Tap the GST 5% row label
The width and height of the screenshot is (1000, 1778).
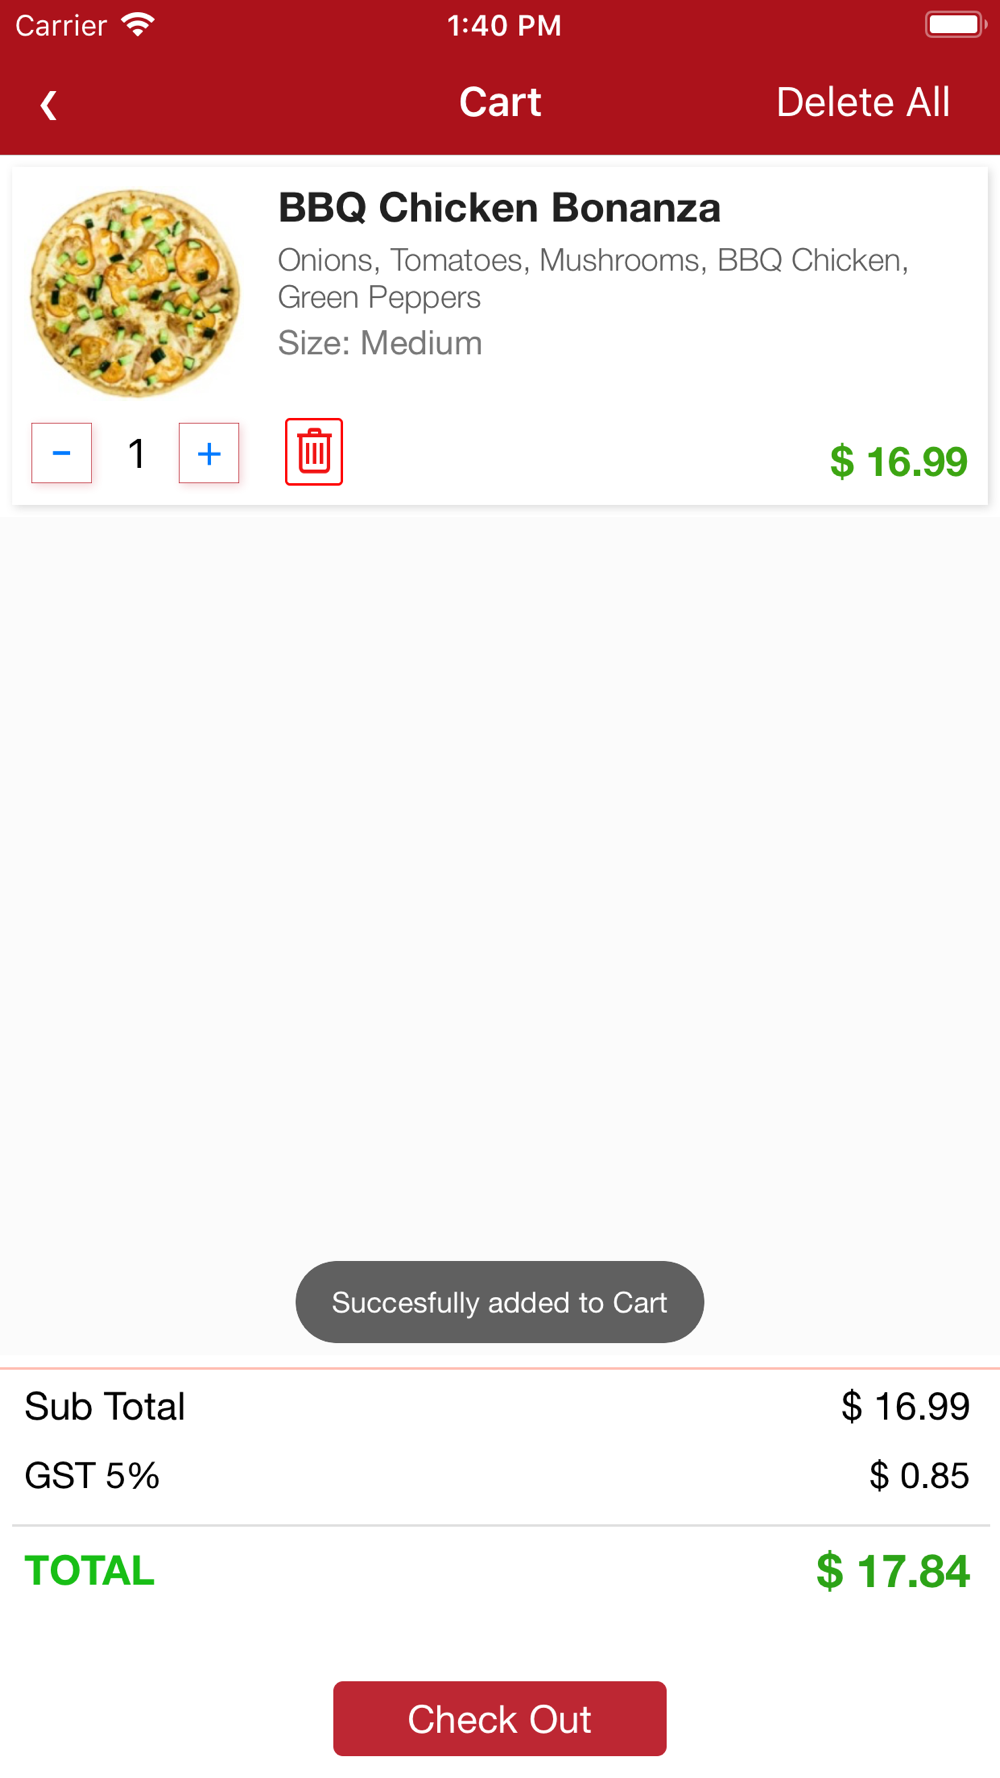click(x=92, y=1475)
